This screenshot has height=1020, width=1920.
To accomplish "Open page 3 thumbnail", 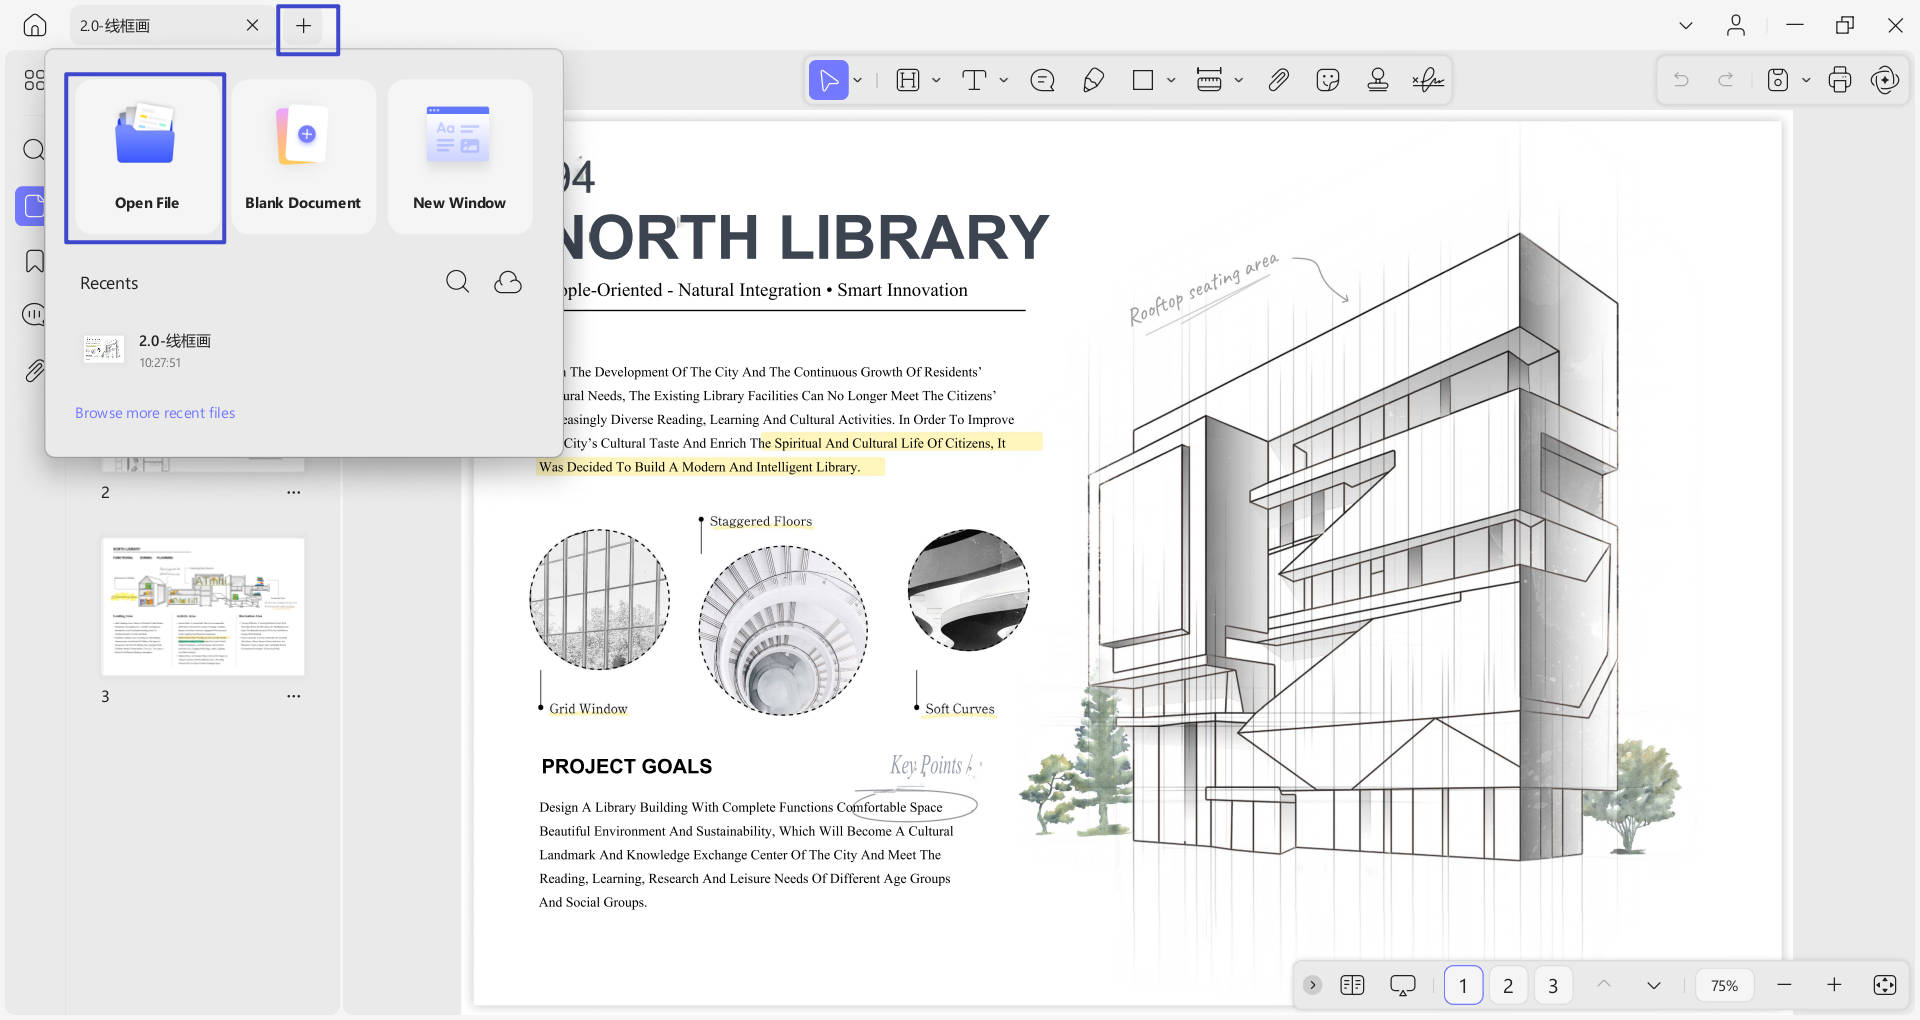I will point(203,607).
